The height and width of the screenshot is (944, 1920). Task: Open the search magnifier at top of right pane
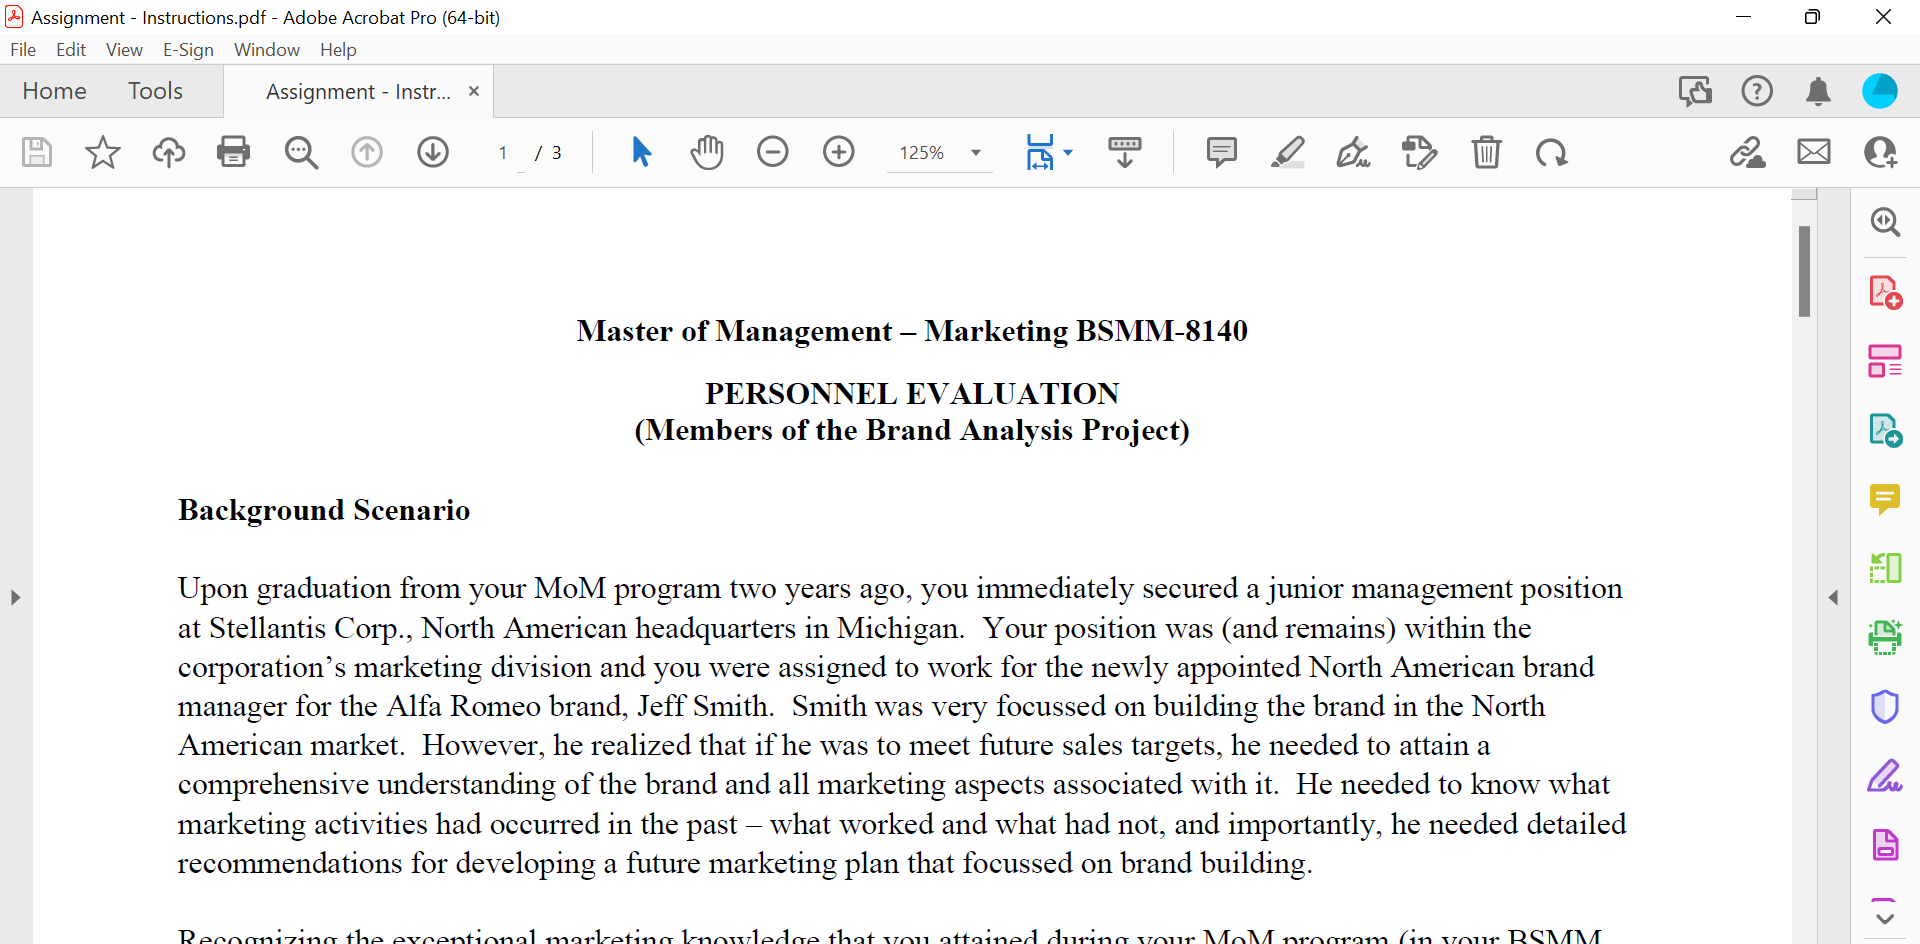[x=1885, y=222]
